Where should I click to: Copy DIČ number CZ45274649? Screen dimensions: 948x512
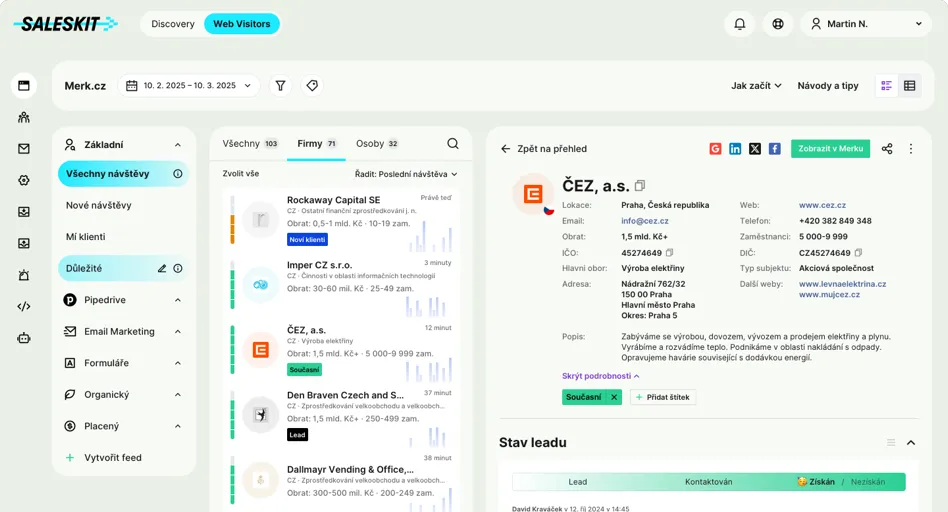[858, 253]
